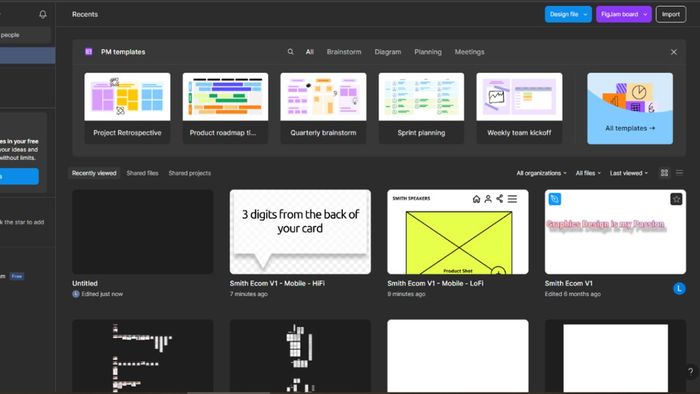The height and width of the screenshot is (394, 700).
Task: Click the Import button
Action: click(671, 14)
